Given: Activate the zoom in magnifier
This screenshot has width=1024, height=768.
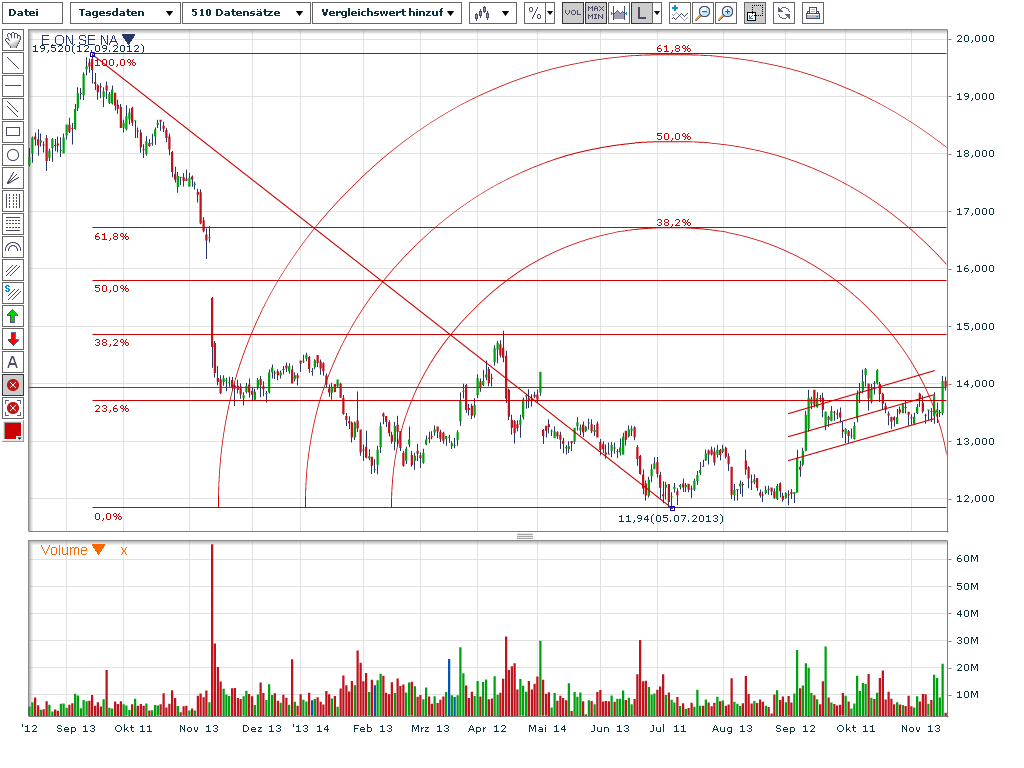Looking at the screenshot, I should coord(725,13).
